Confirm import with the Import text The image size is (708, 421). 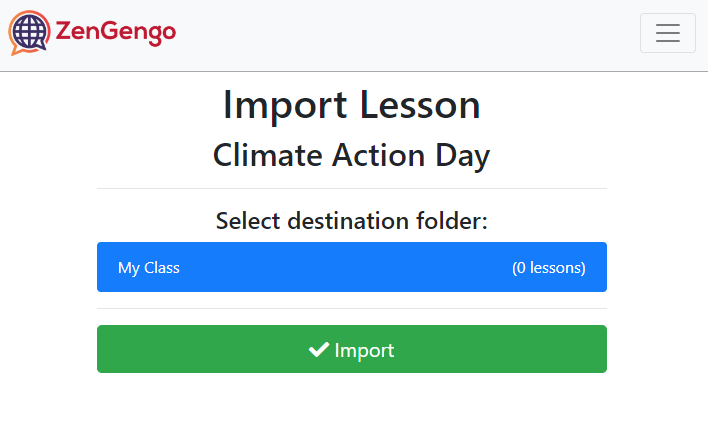(x=364, y=351)
